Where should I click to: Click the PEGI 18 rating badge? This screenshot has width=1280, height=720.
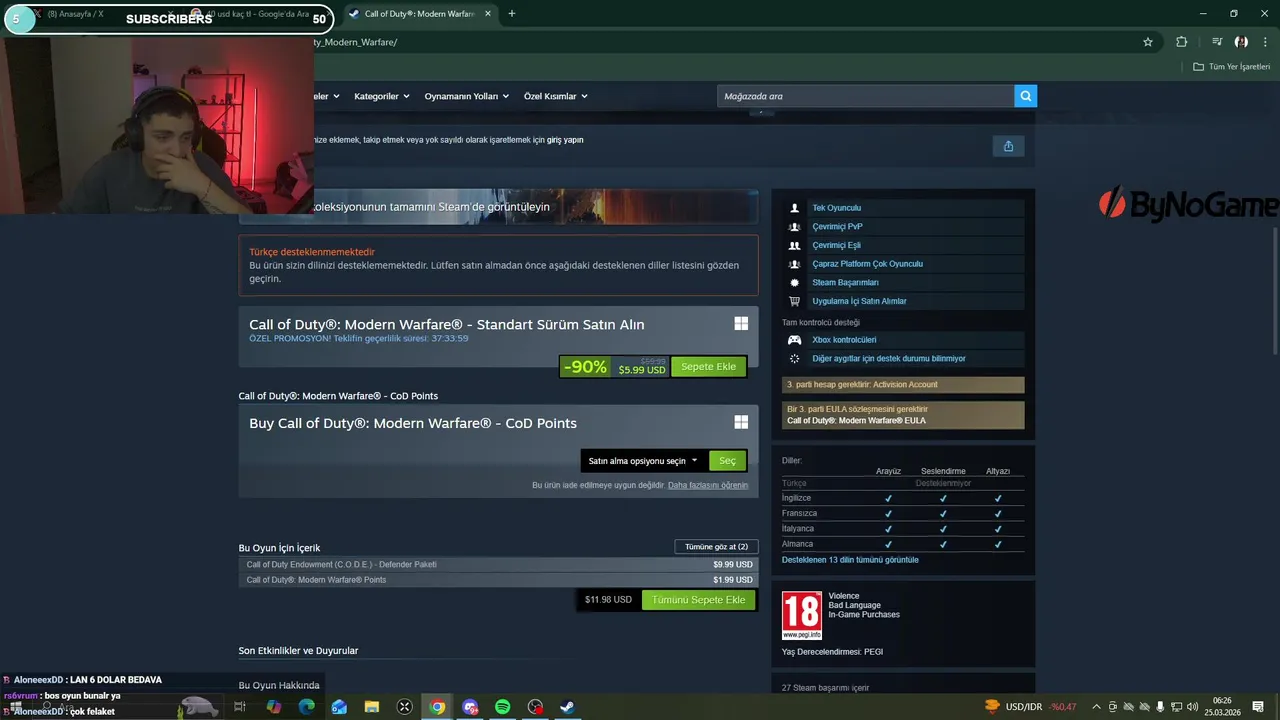[801, 615]
